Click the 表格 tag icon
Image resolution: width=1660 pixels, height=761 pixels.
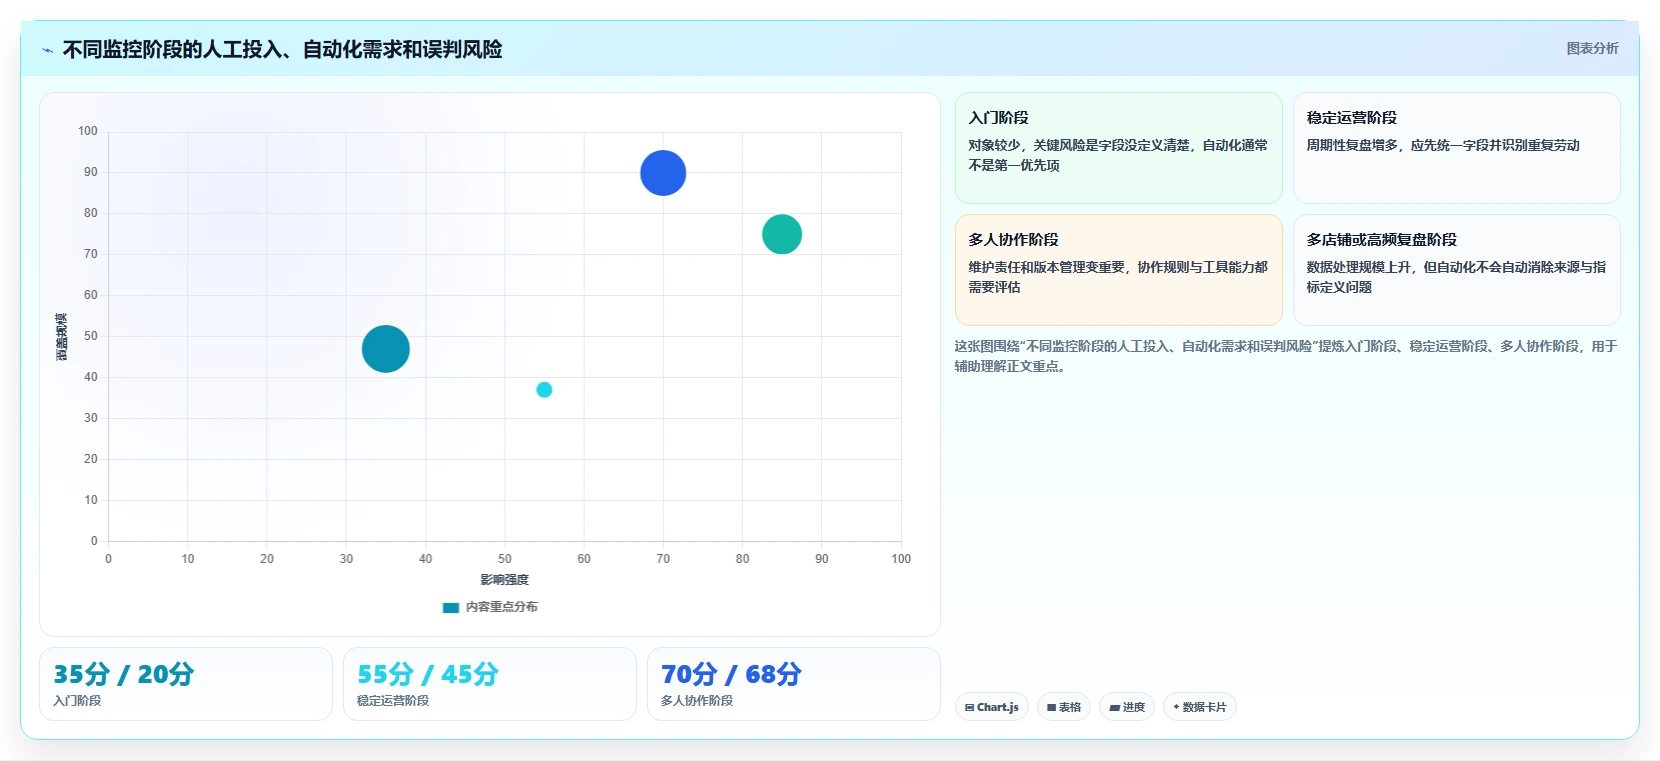1051,707
